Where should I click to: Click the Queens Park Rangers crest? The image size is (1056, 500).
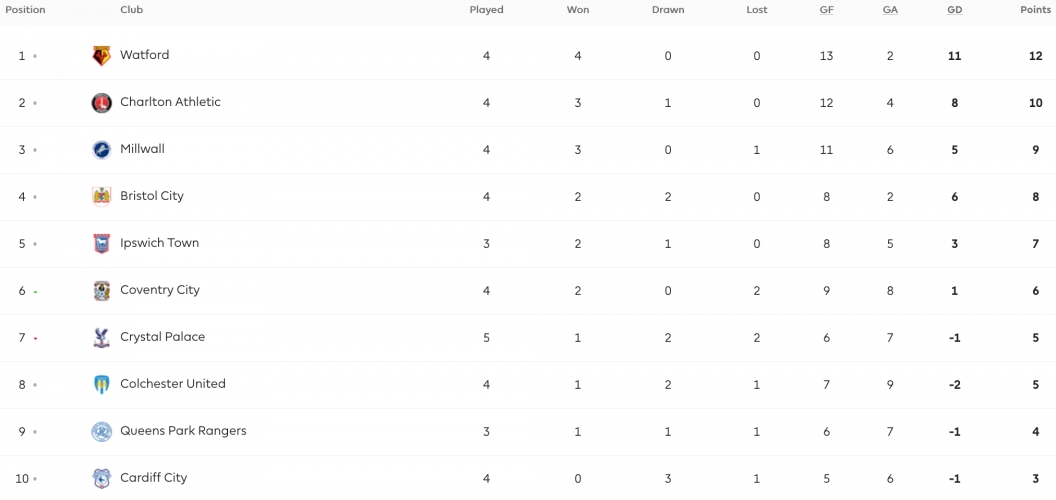point(101,431)
